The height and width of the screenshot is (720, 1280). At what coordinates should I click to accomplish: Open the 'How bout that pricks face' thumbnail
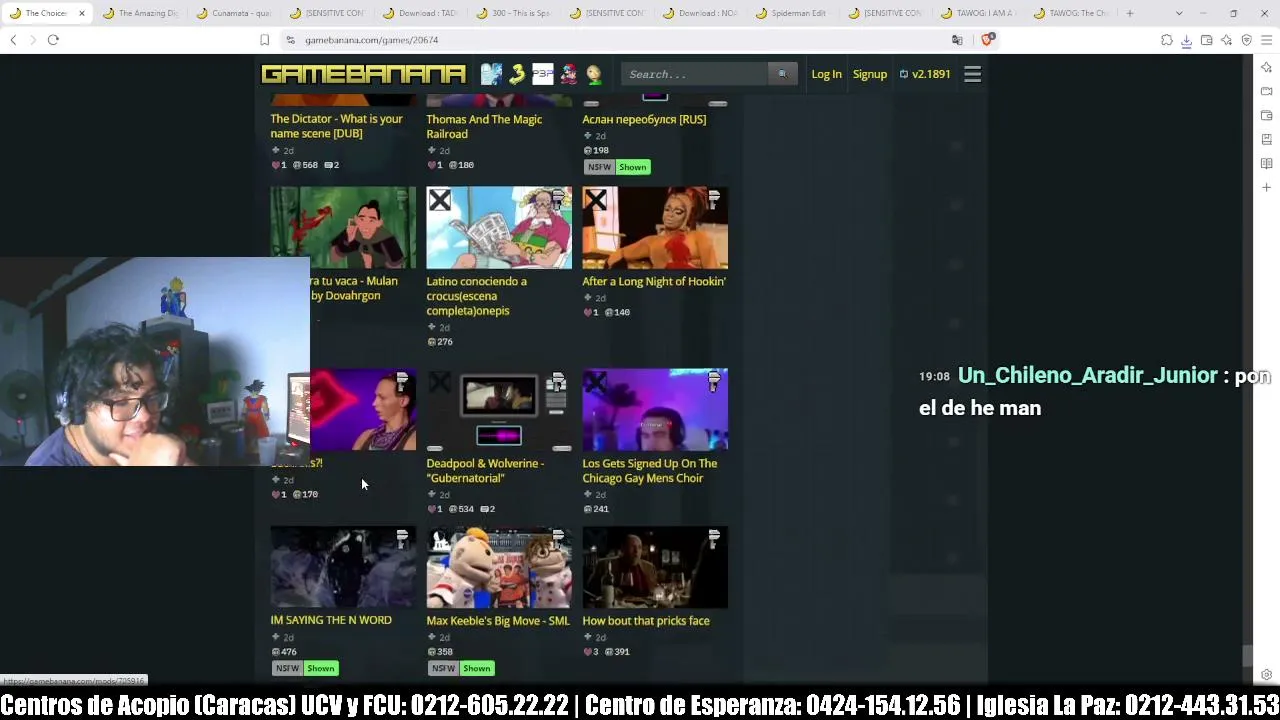(655, 568)
